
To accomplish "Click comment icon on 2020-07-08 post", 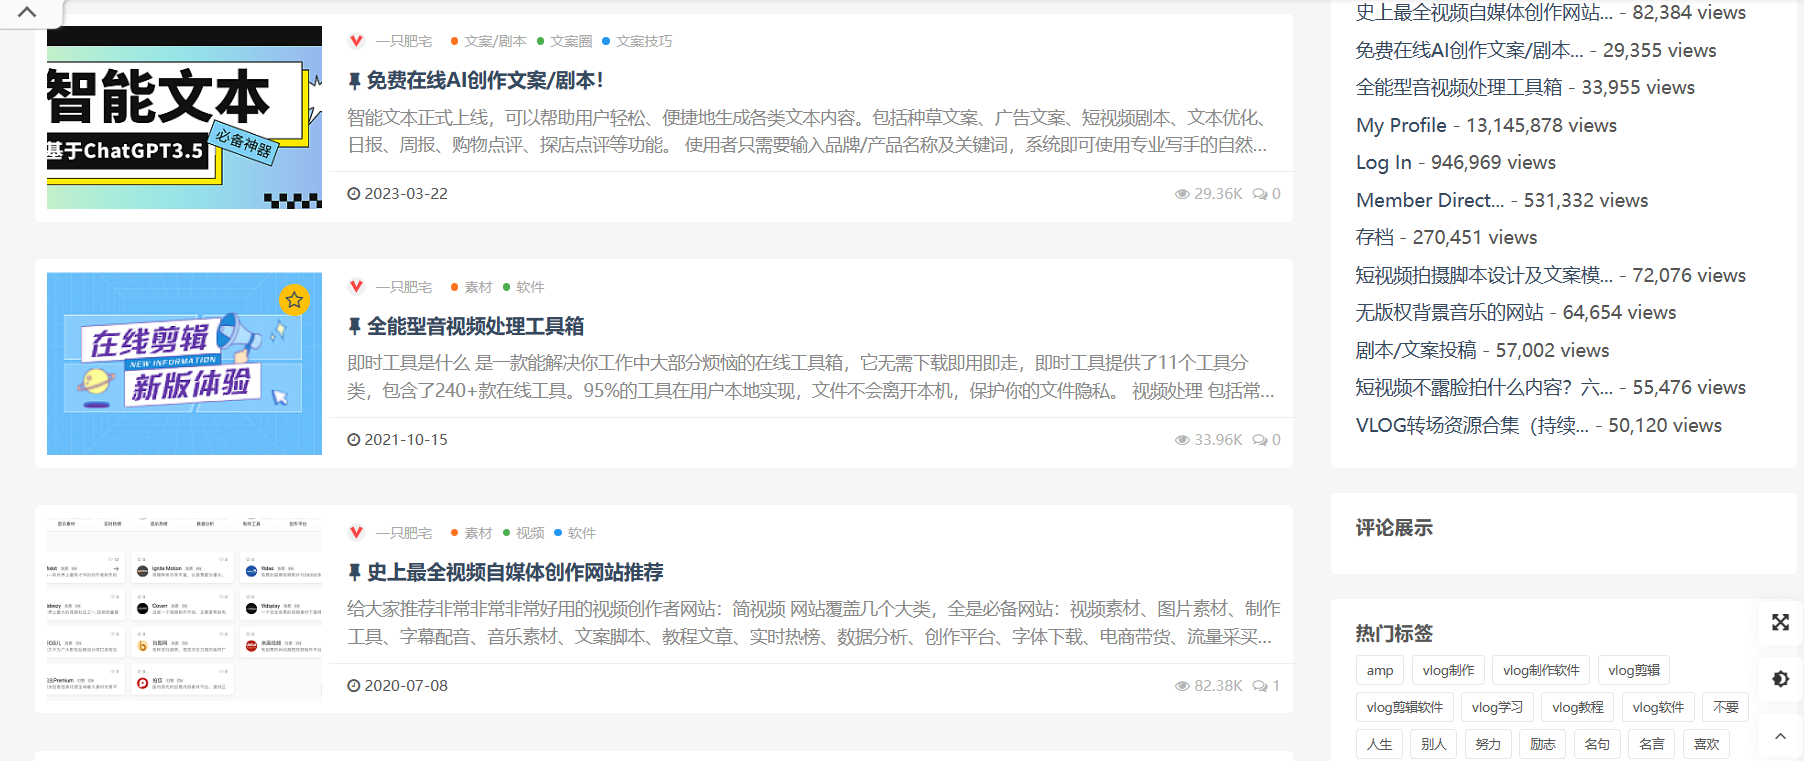I will point(1260,686).
